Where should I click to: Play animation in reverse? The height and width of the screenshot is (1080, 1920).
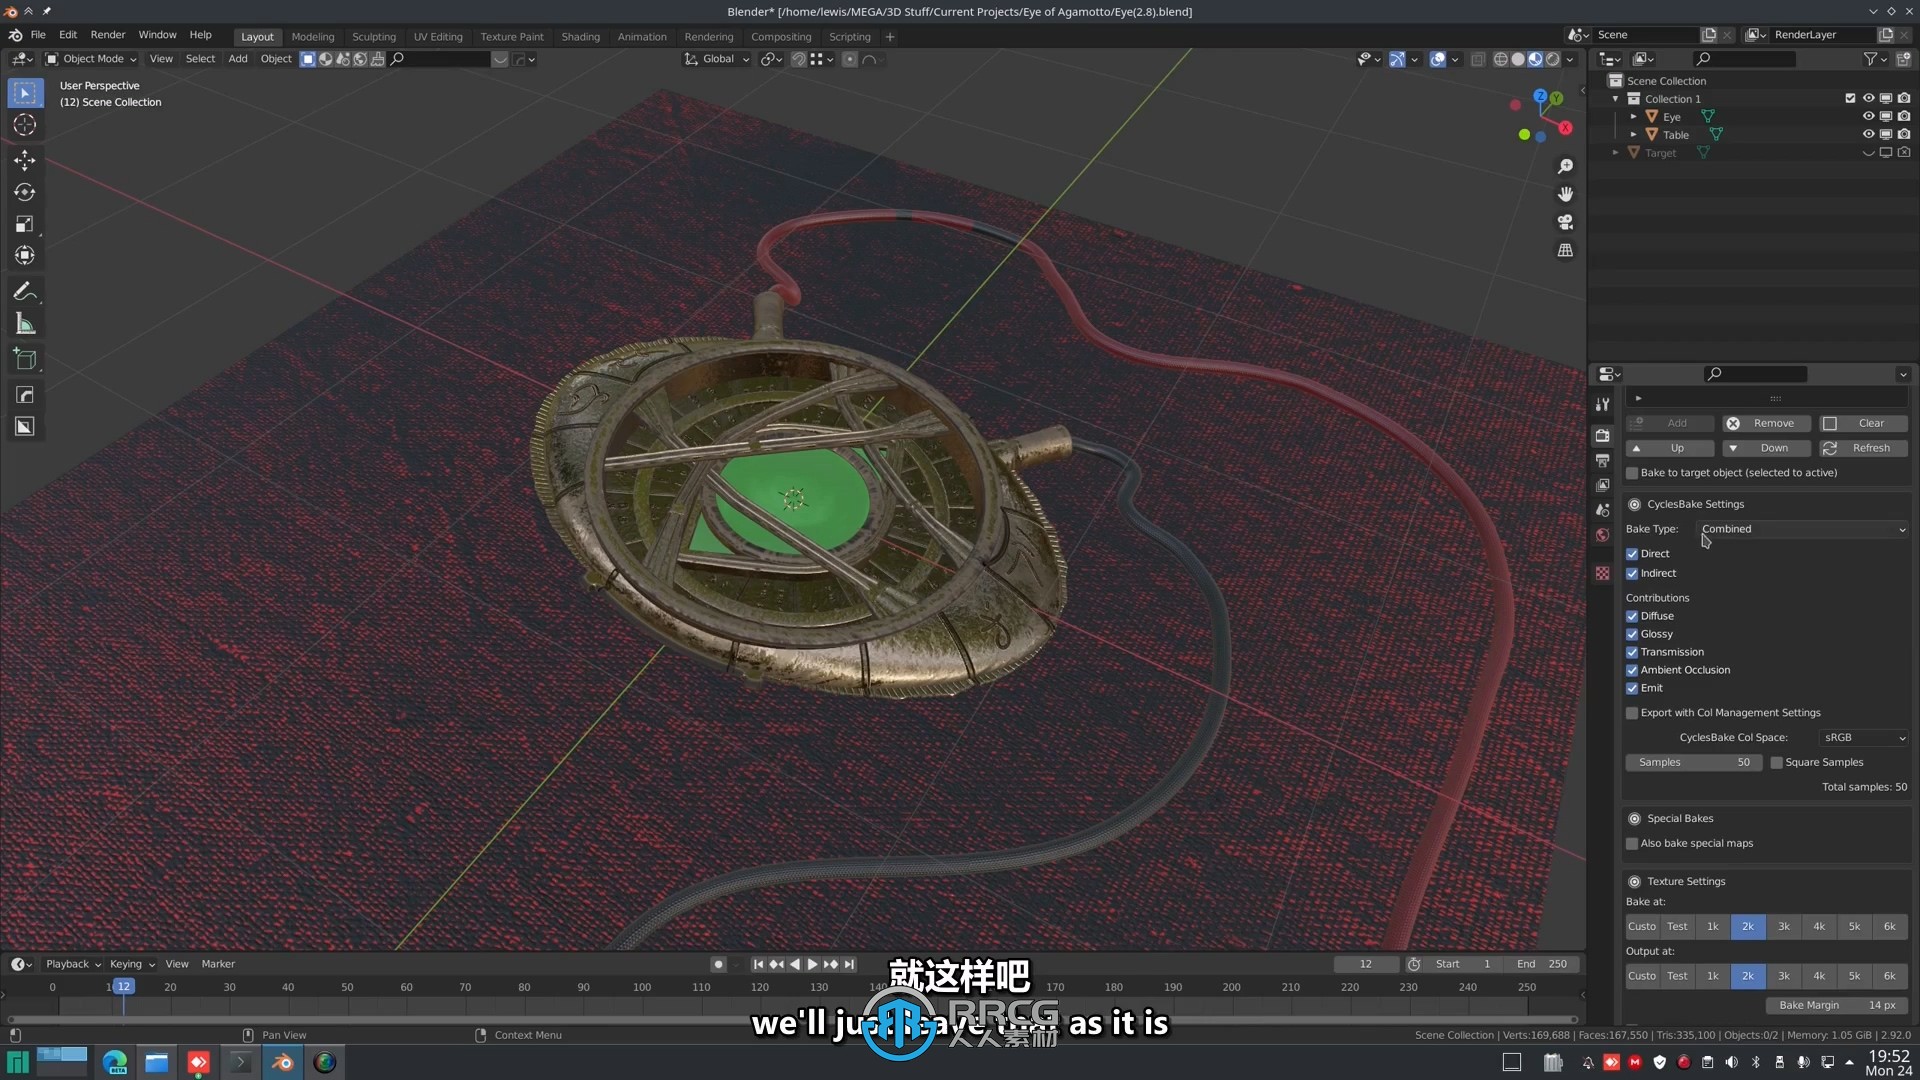coord(794,964)
